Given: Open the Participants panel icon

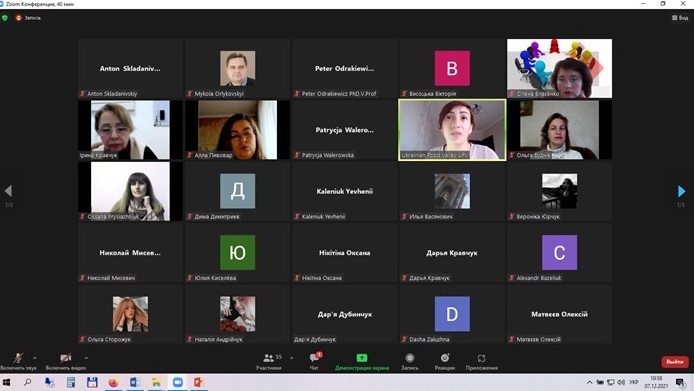Looking at the screenshot, I should coord(268,358).
